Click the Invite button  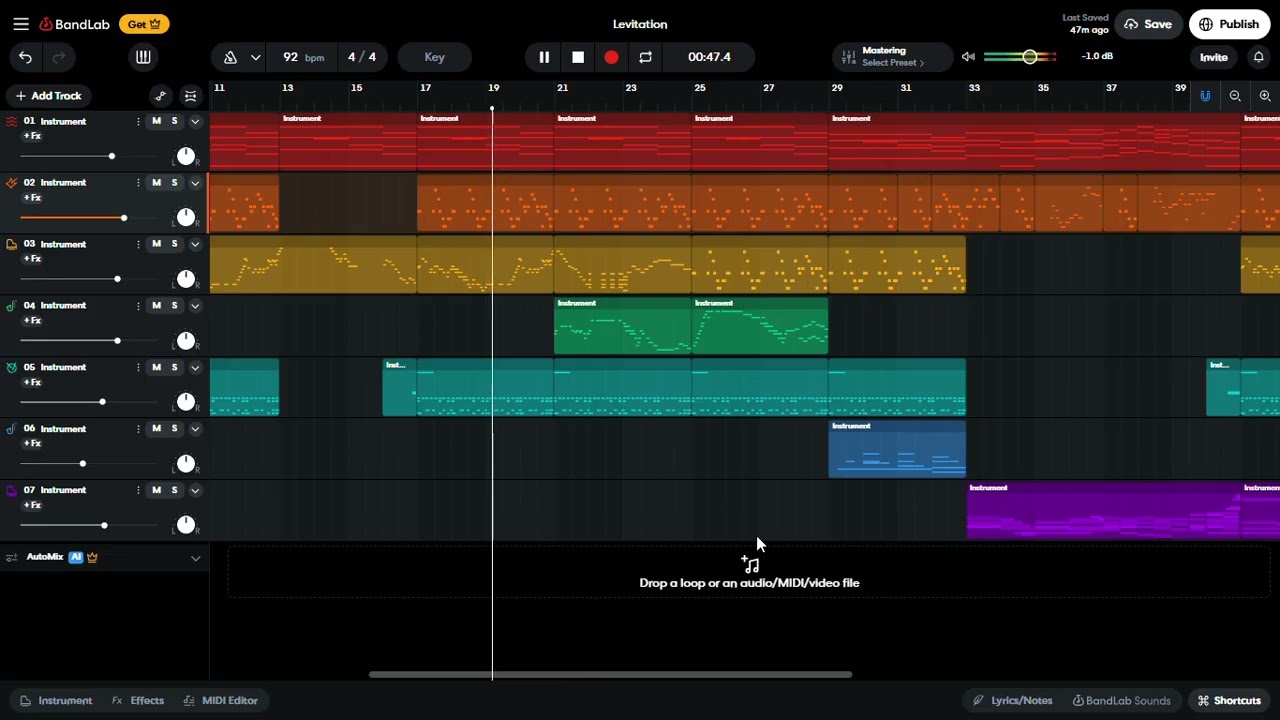pyautogui.click(x=1213, y=57)
